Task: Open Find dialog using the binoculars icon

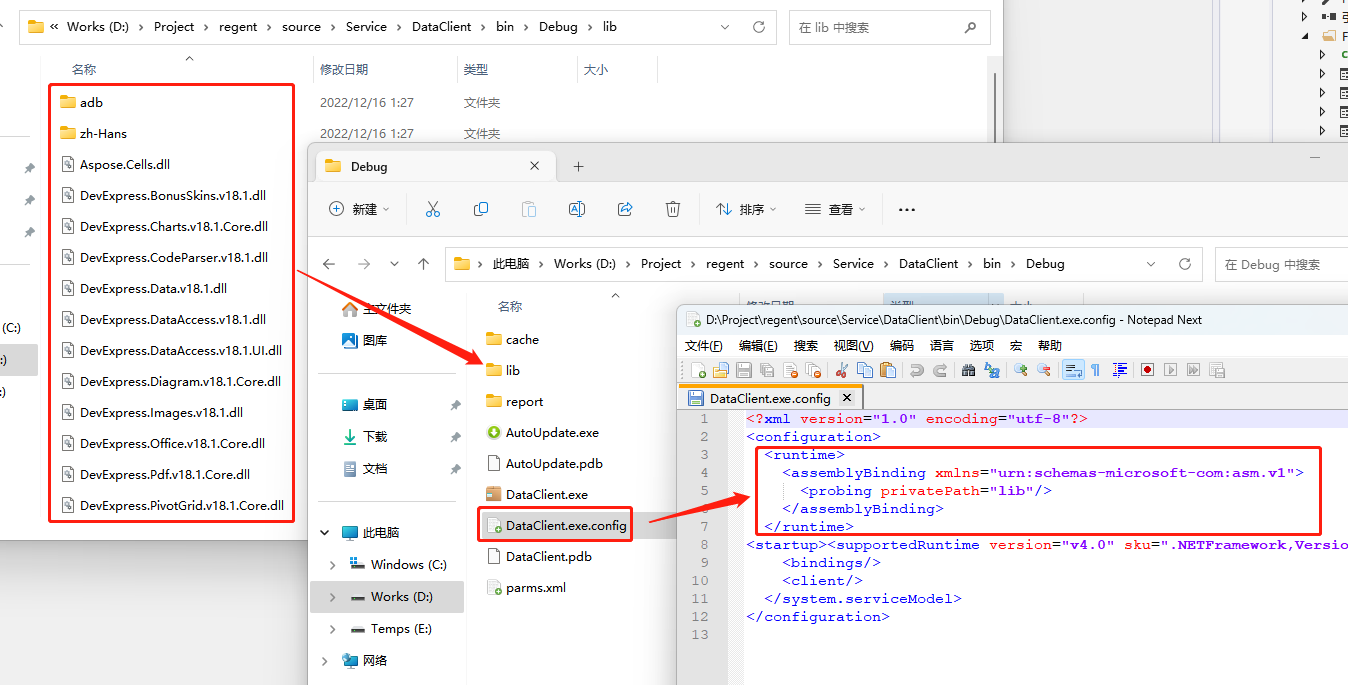Action: (970, 370)
